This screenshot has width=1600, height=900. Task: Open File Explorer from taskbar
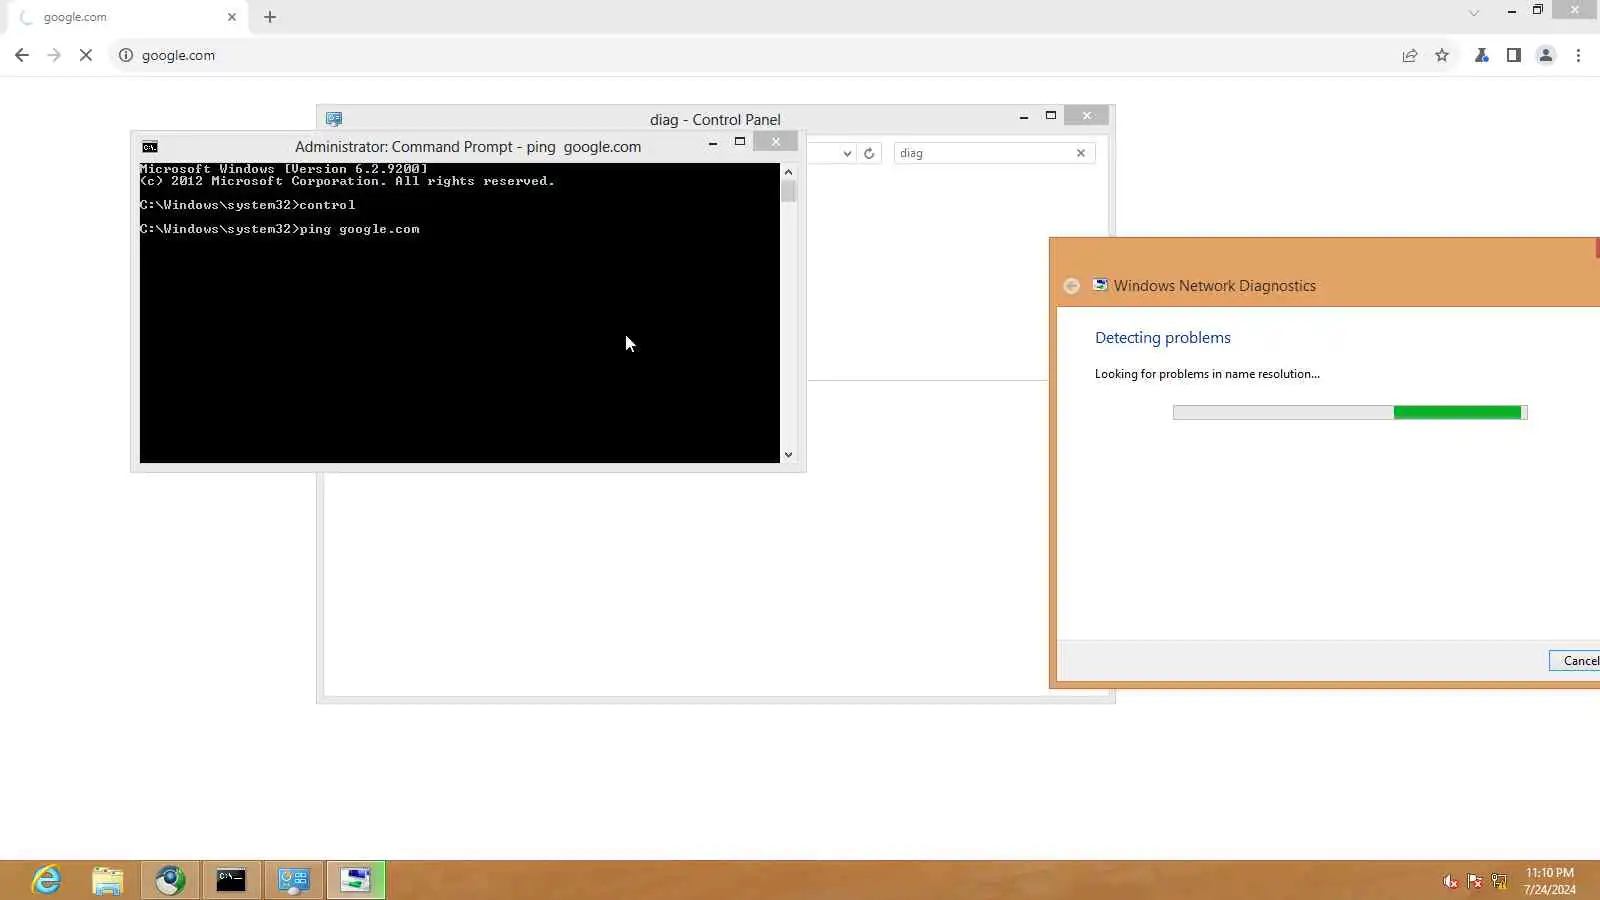(x=108, y=880)
